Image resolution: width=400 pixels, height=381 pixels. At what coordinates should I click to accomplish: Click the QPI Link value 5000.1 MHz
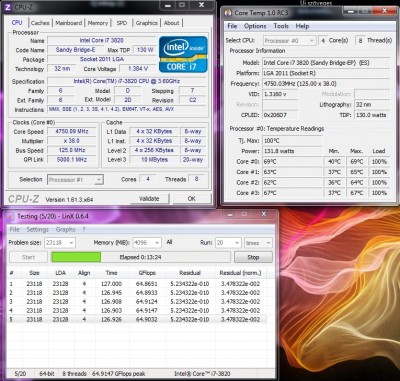72,159
